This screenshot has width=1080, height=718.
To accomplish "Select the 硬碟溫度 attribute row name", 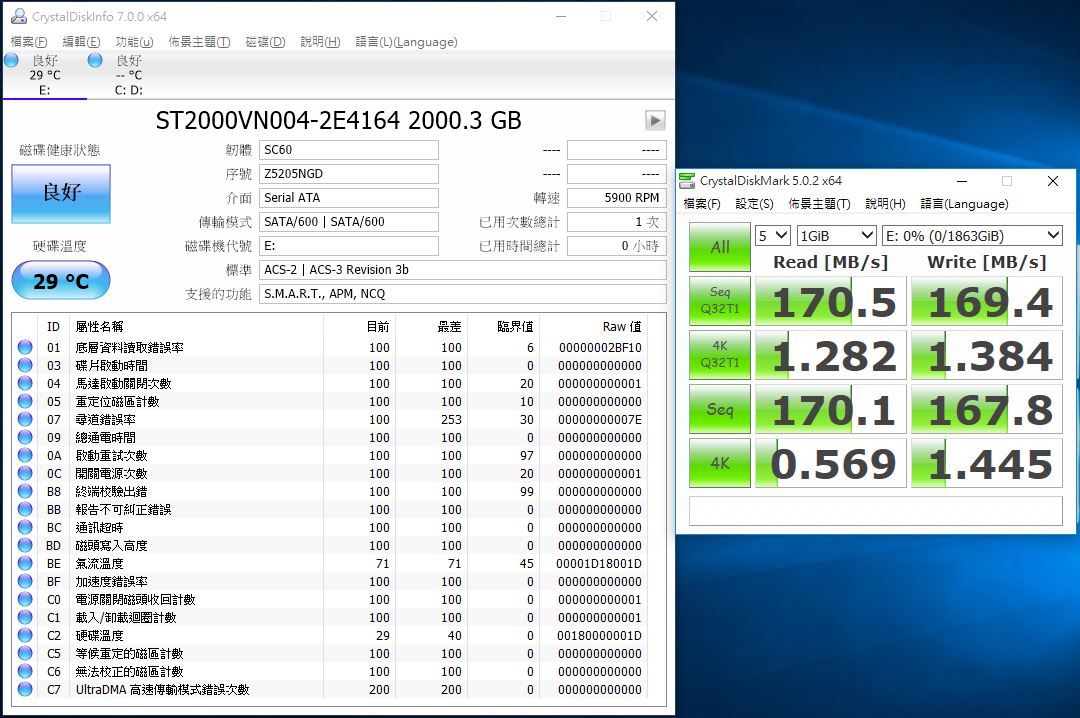I will point(100,635).
